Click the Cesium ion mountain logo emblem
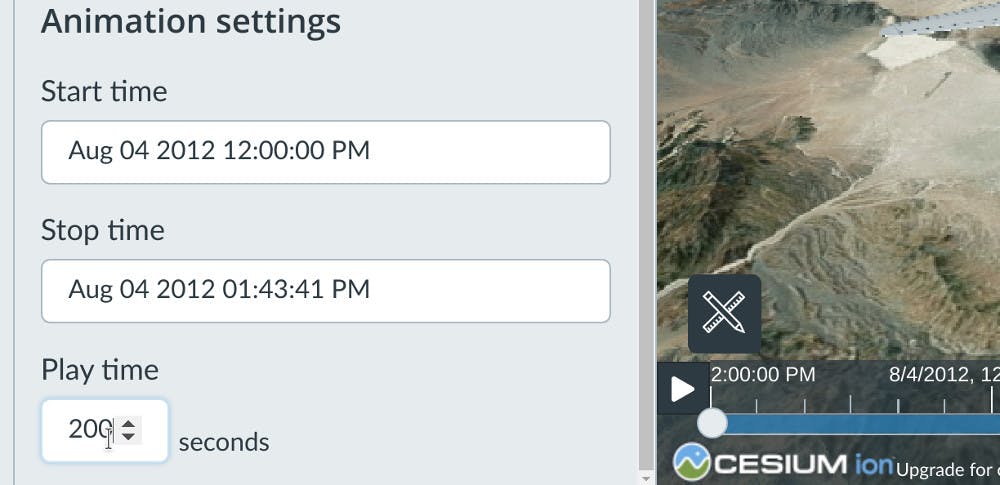This screenshot has height=485, width=1000. click(x=691, y=462)
